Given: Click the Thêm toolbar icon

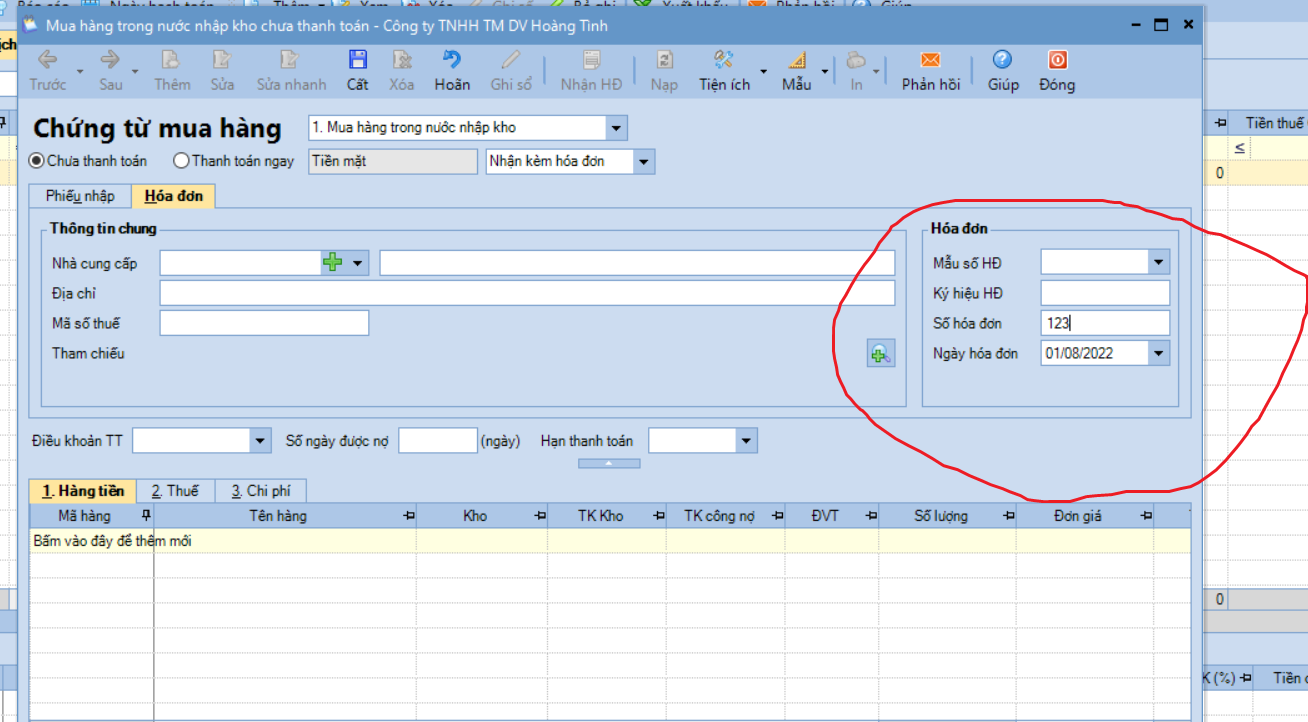Looking at the screenshot, I should tap(172, 60).
